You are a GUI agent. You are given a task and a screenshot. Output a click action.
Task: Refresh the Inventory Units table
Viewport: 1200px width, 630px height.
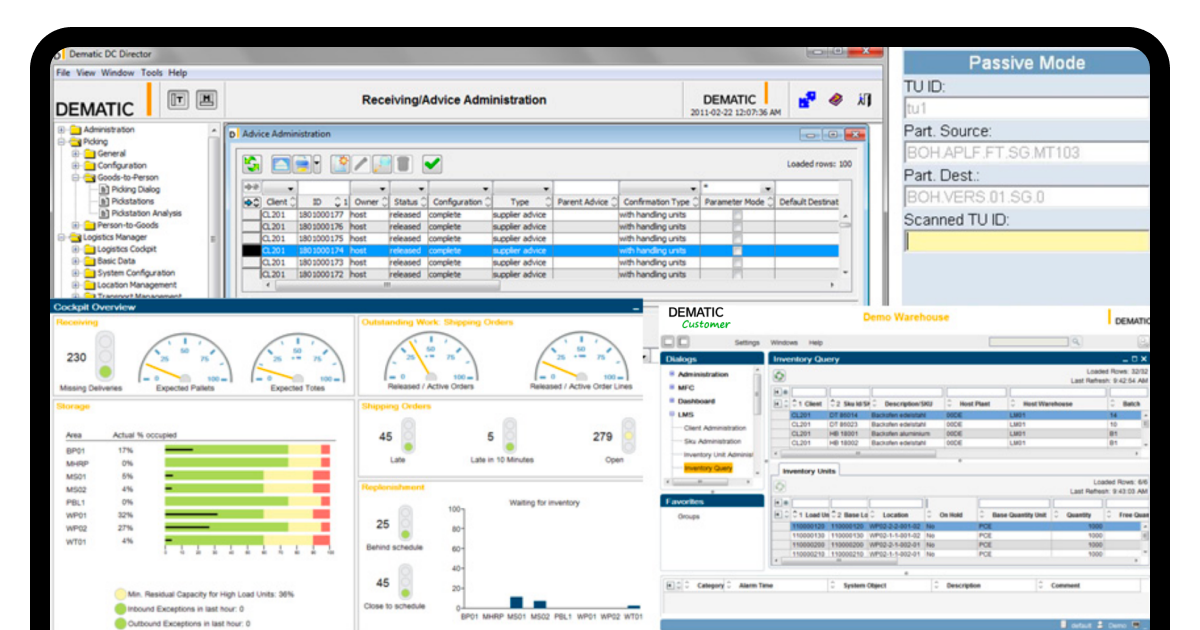tap(779, 487)
